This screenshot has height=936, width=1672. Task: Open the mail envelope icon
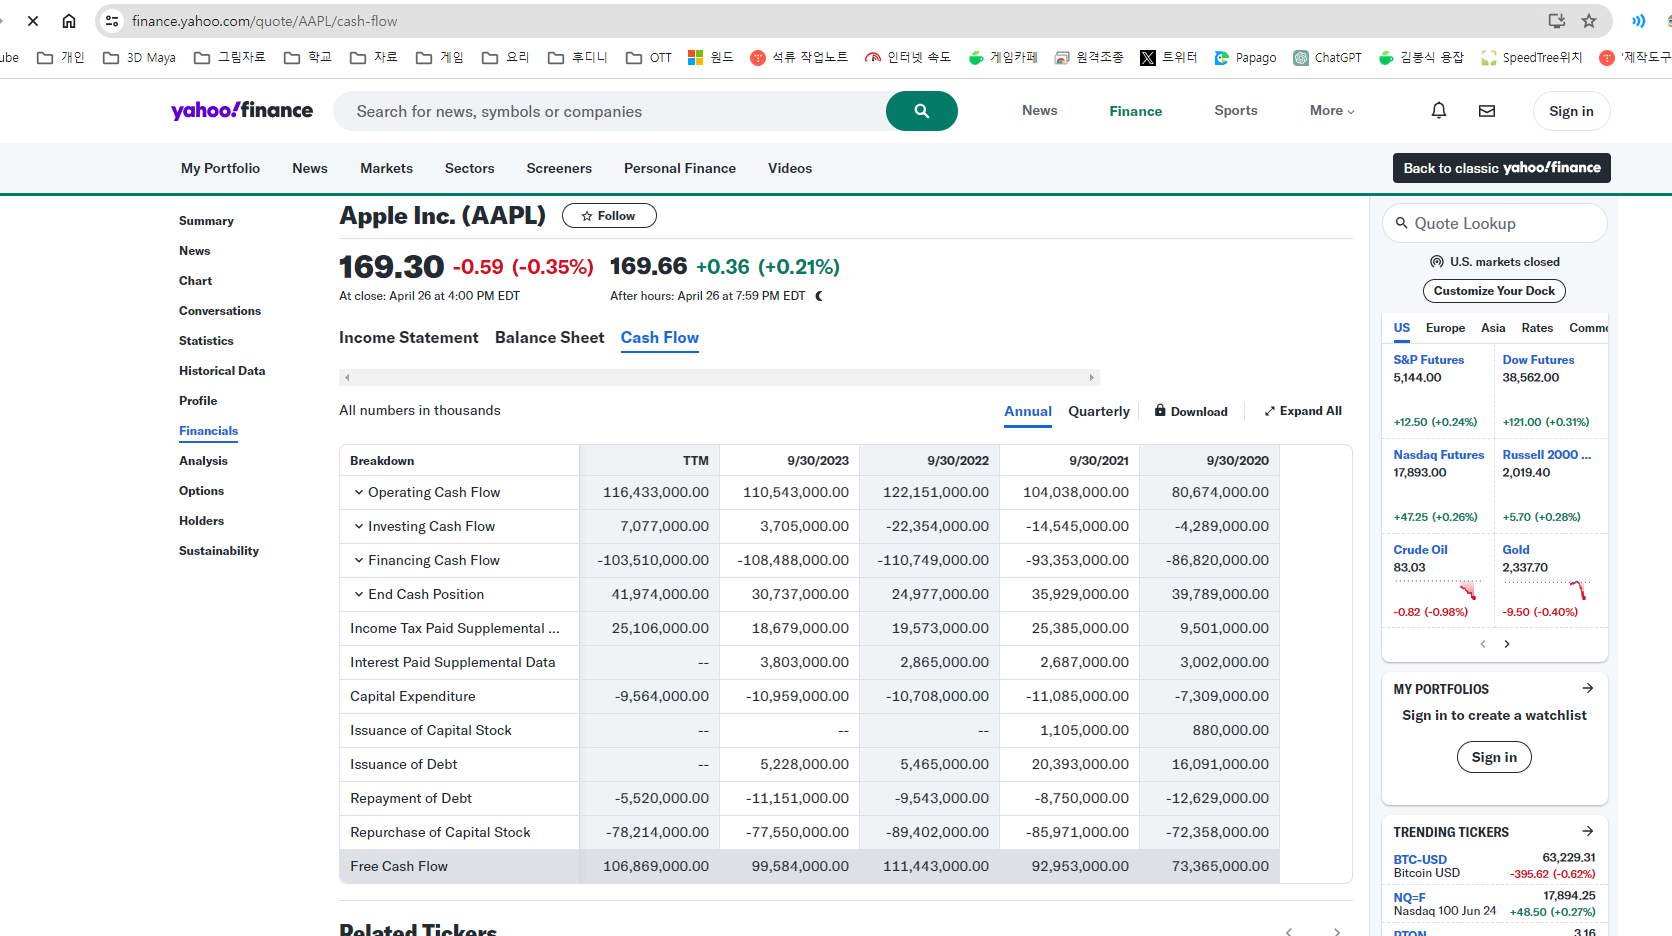tap(1487, 111)
